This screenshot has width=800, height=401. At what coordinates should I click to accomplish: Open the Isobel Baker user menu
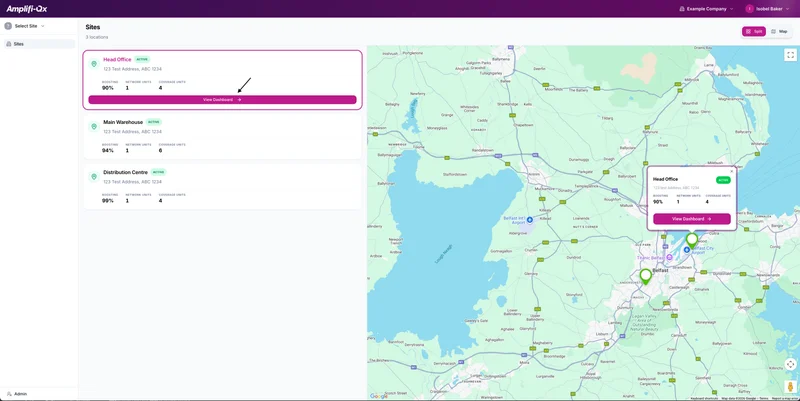[x=772, y=8]
